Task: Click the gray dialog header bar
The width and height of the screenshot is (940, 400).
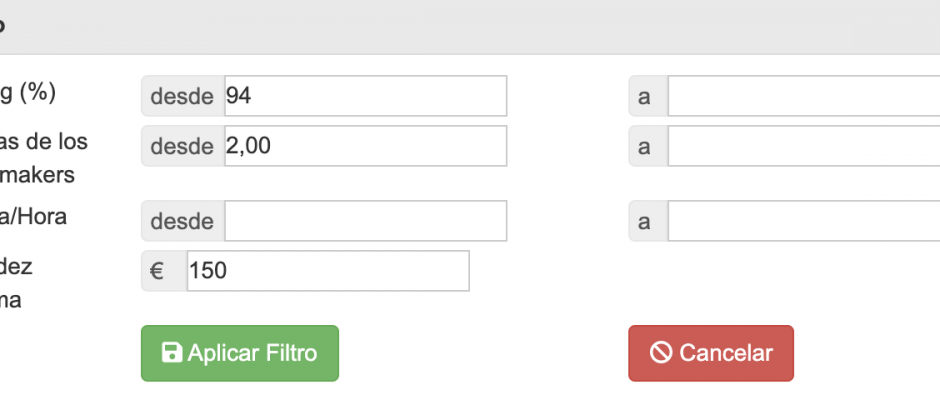Action: 470,27
